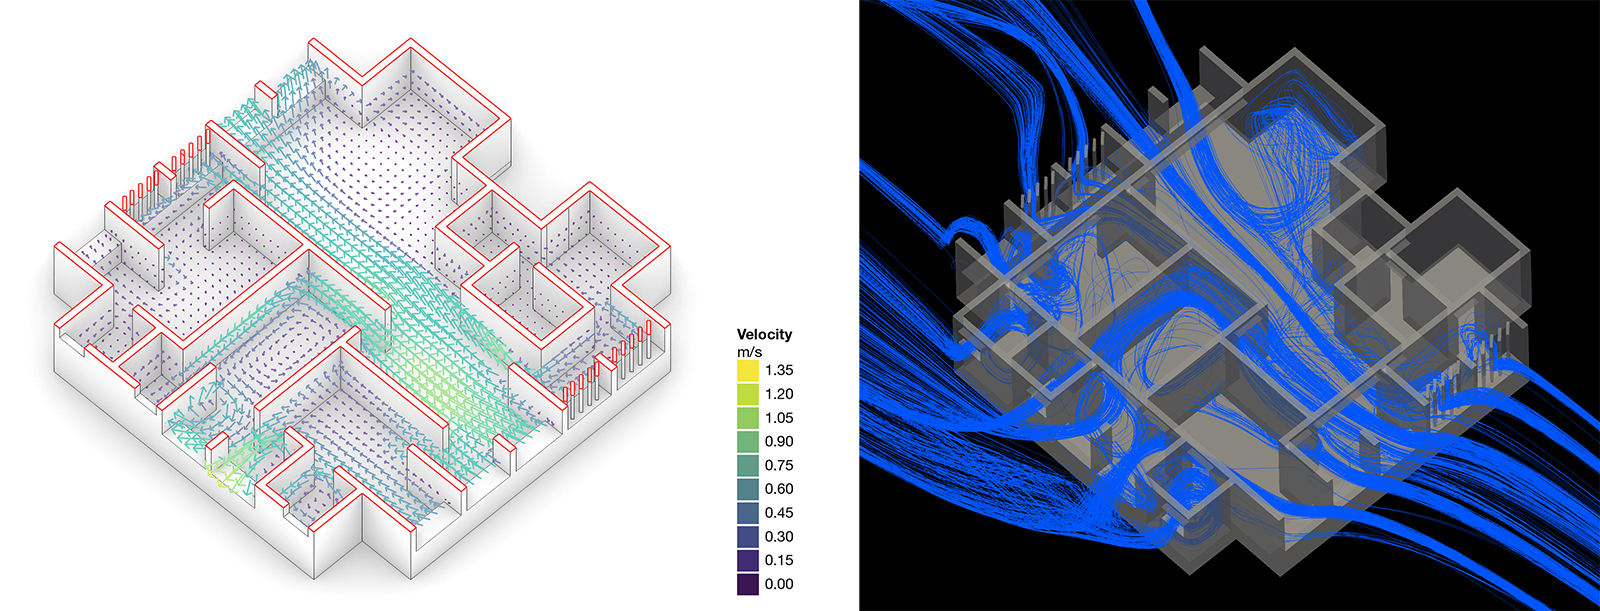
Task: Click the 0.60 legend value text
Action: [779, 489]
